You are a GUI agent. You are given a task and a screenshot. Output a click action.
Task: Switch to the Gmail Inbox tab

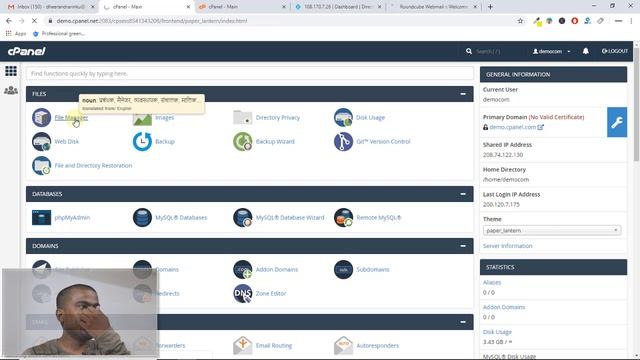tap(51, 7)
